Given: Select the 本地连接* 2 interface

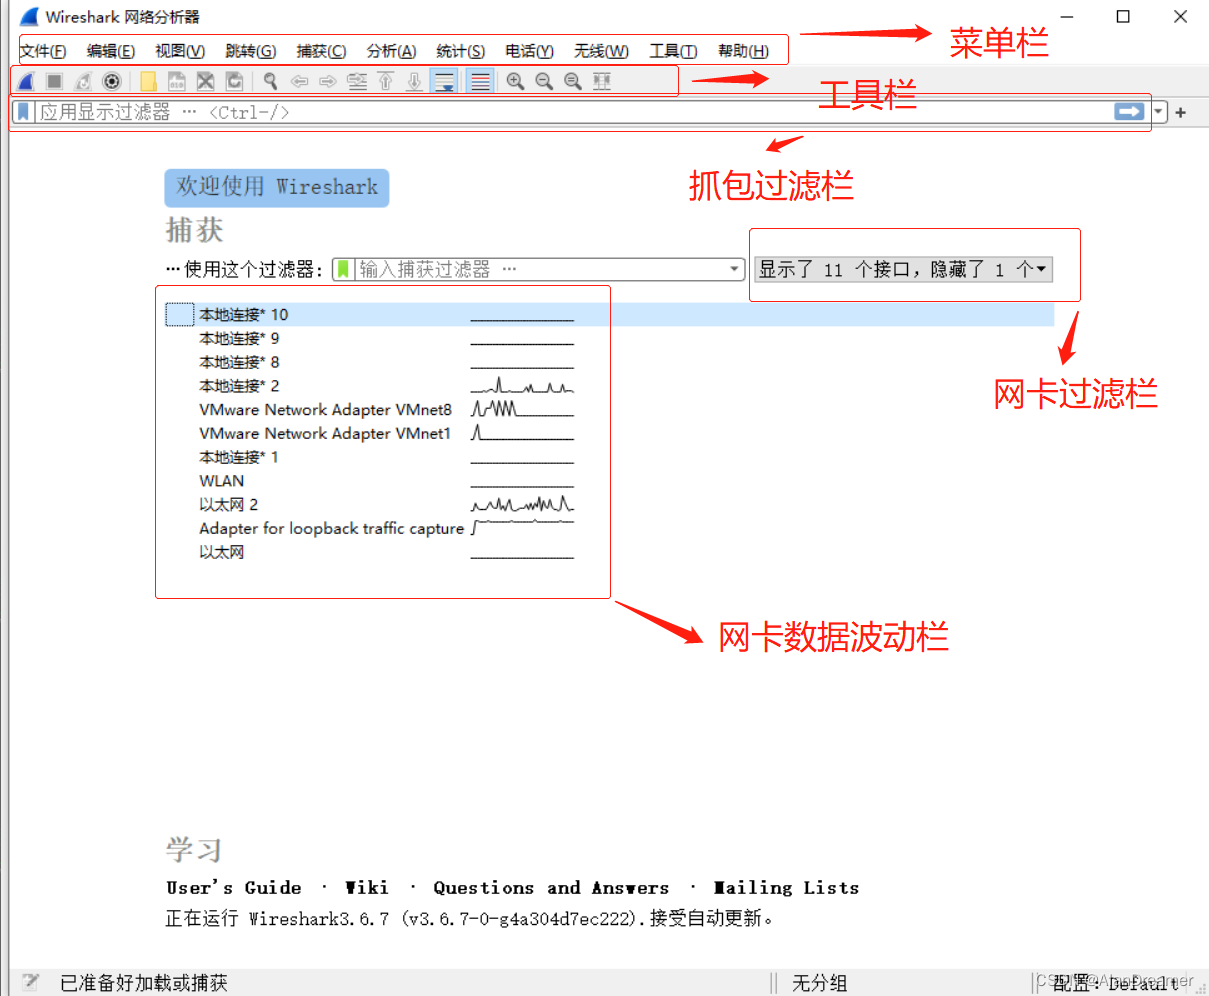Looking at the screenshot, I should coord(239,386).
